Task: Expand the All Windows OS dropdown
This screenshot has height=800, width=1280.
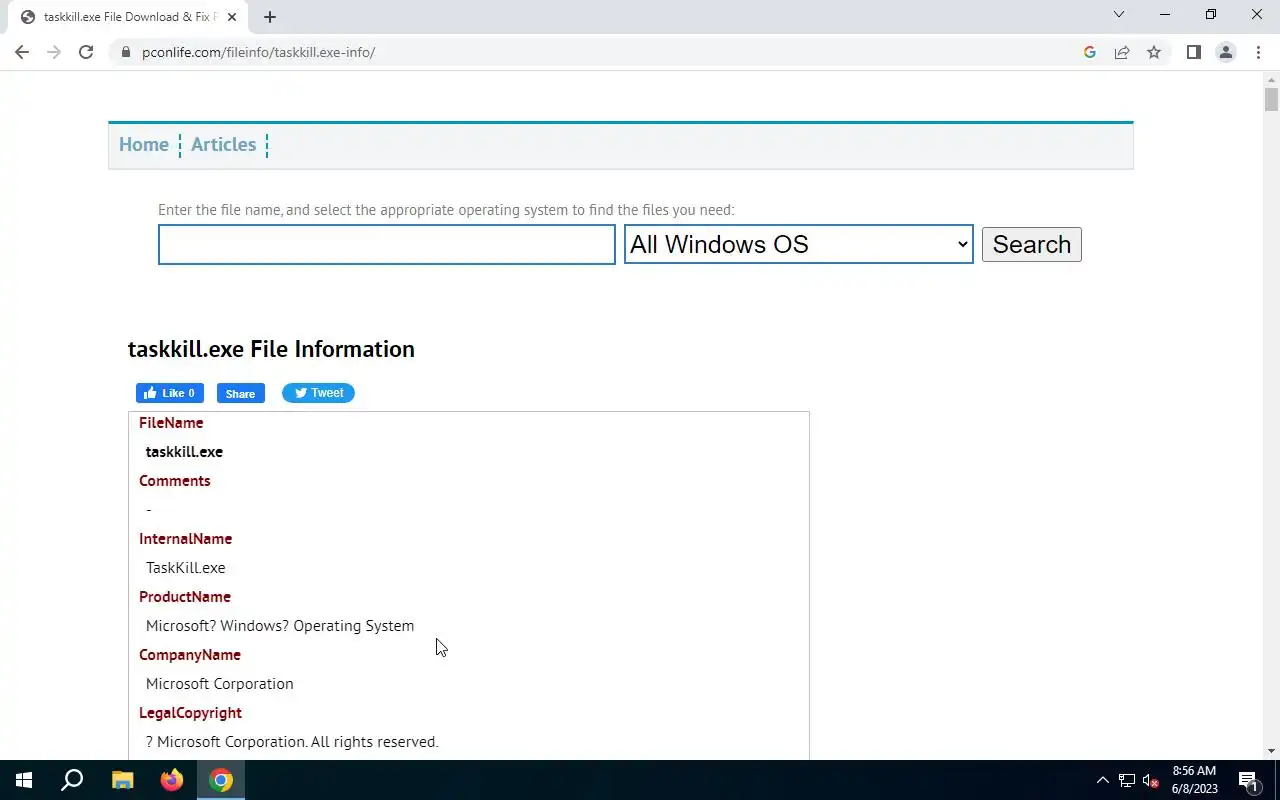Action: pyautogui.click(x=799, y=245)
